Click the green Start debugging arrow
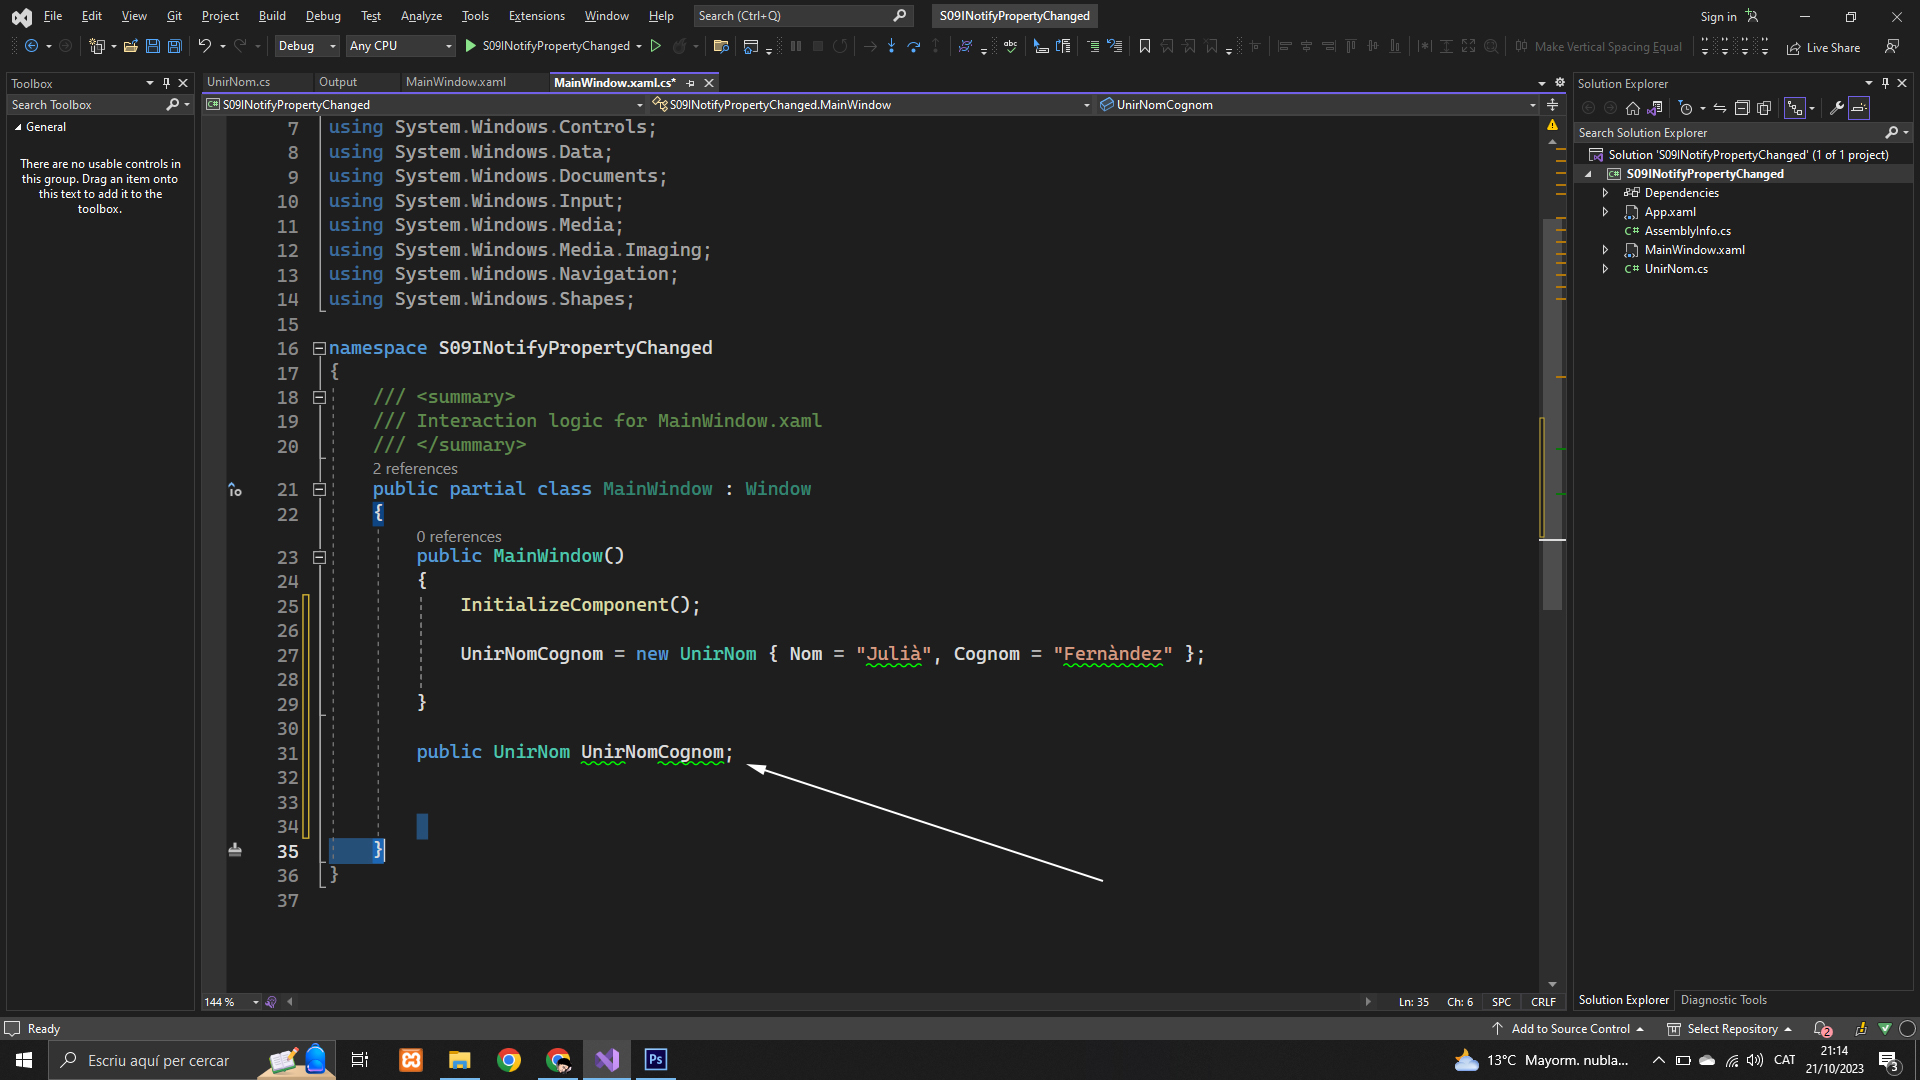 coord(470,46)
